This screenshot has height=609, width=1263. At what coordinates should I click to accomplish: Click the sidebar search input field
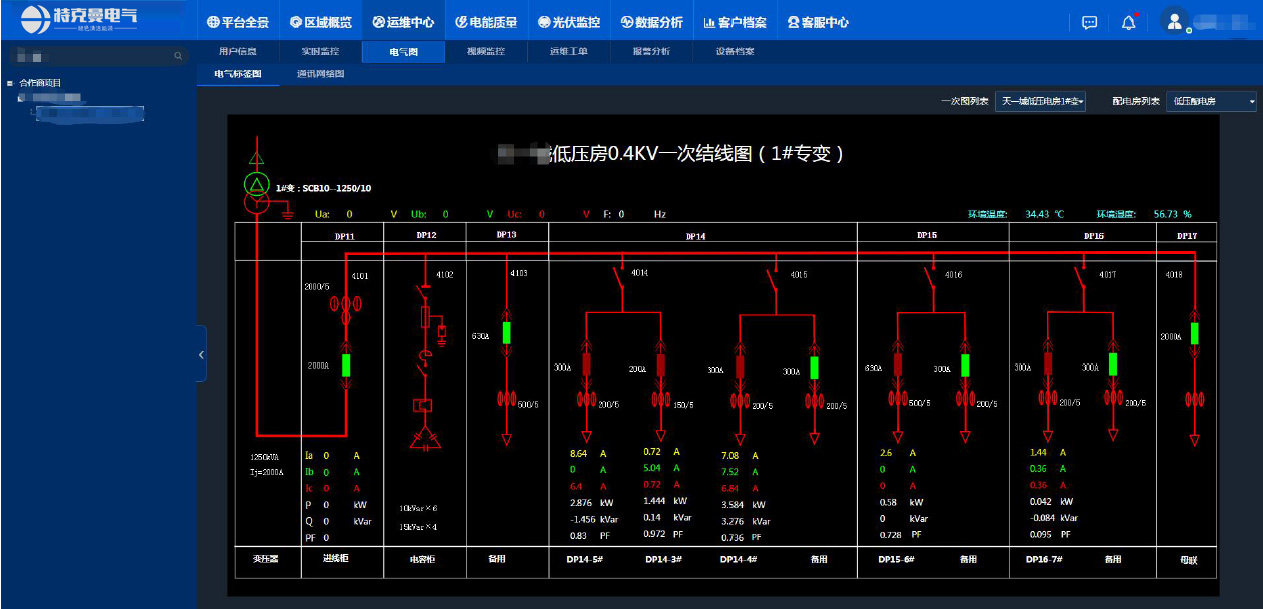click(90, 56)
